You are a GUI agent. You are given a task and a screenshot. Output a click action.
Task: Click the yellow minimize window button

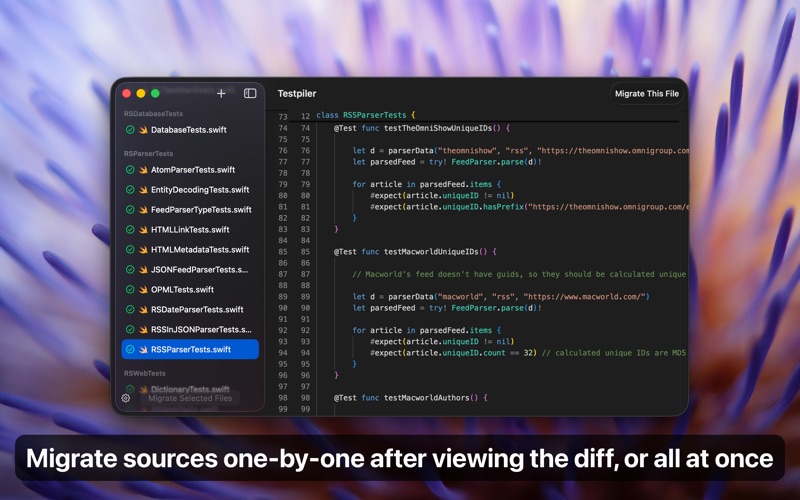141,93
